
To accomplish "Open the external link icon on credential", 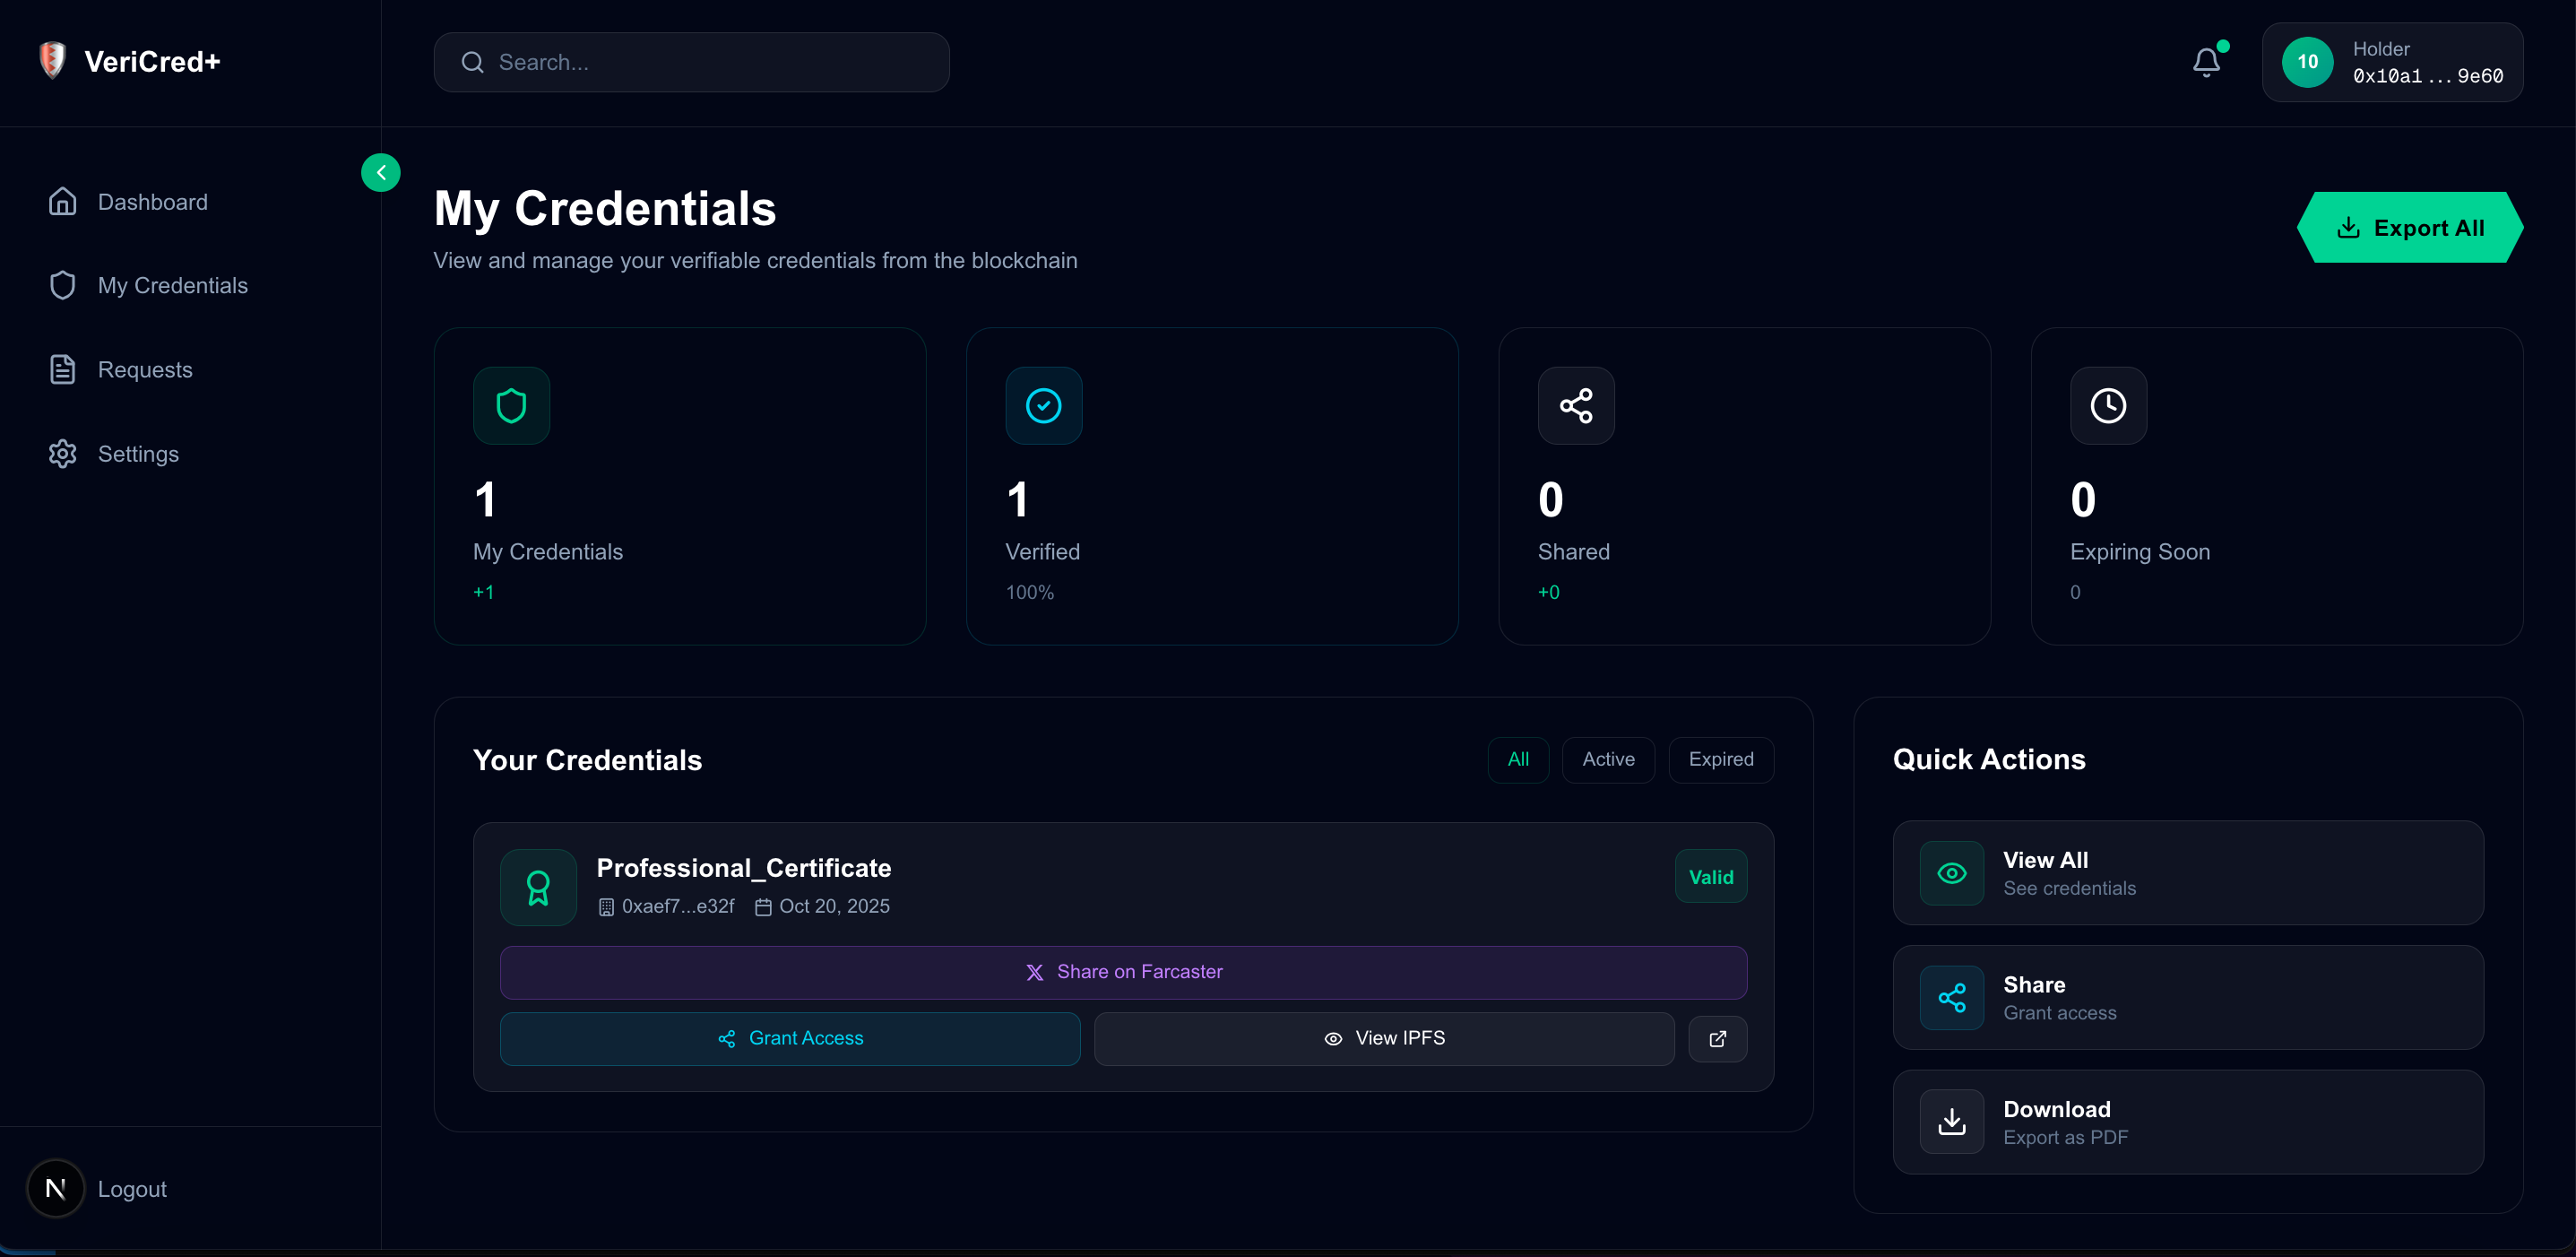I will (1717, 1039).
